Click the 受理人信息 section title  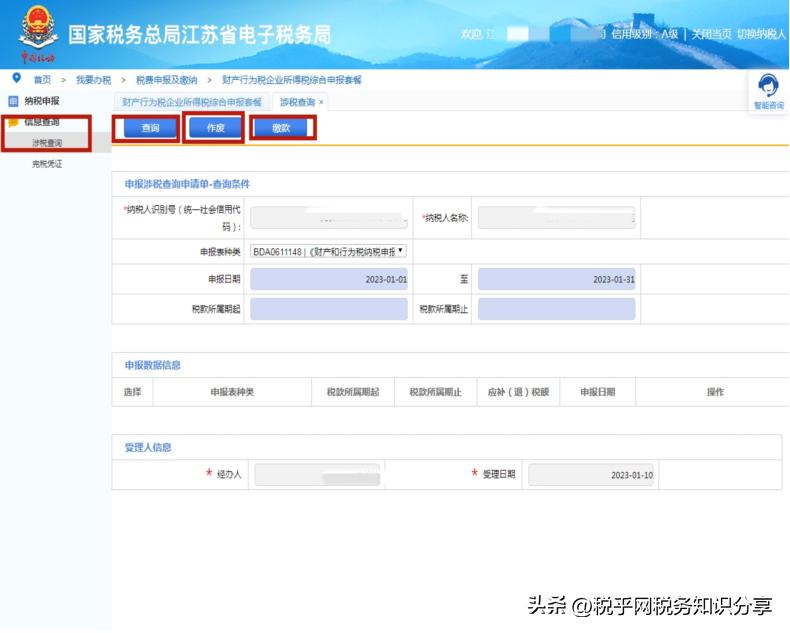(148, 448)
